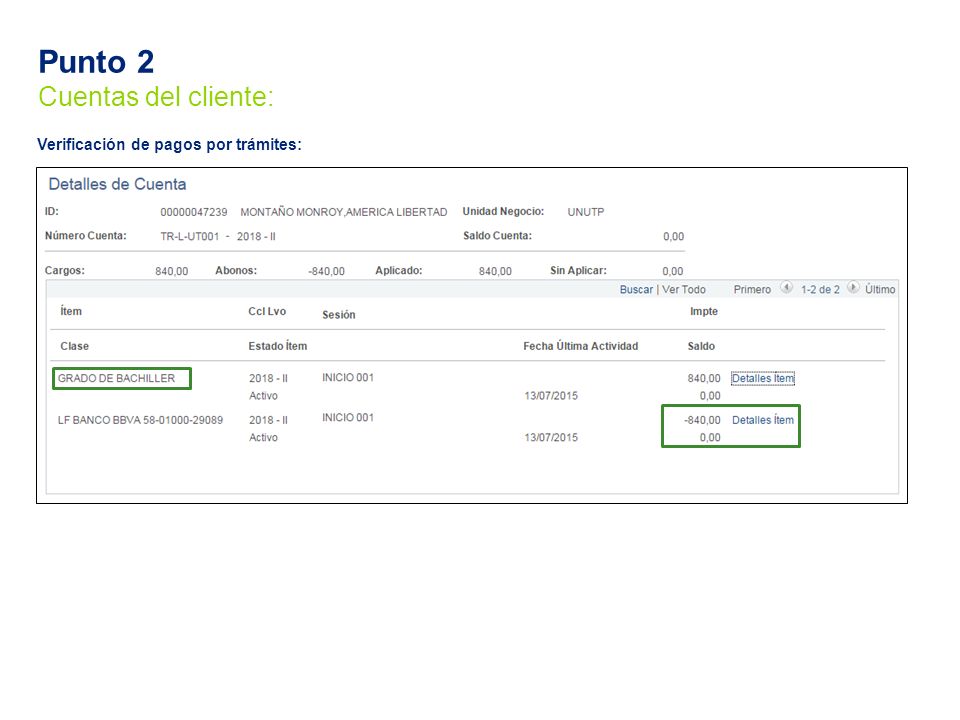
Task: Click the name MONTAÑO MONROY,AMERICA LIBERTAD
Action: [343, 212]
